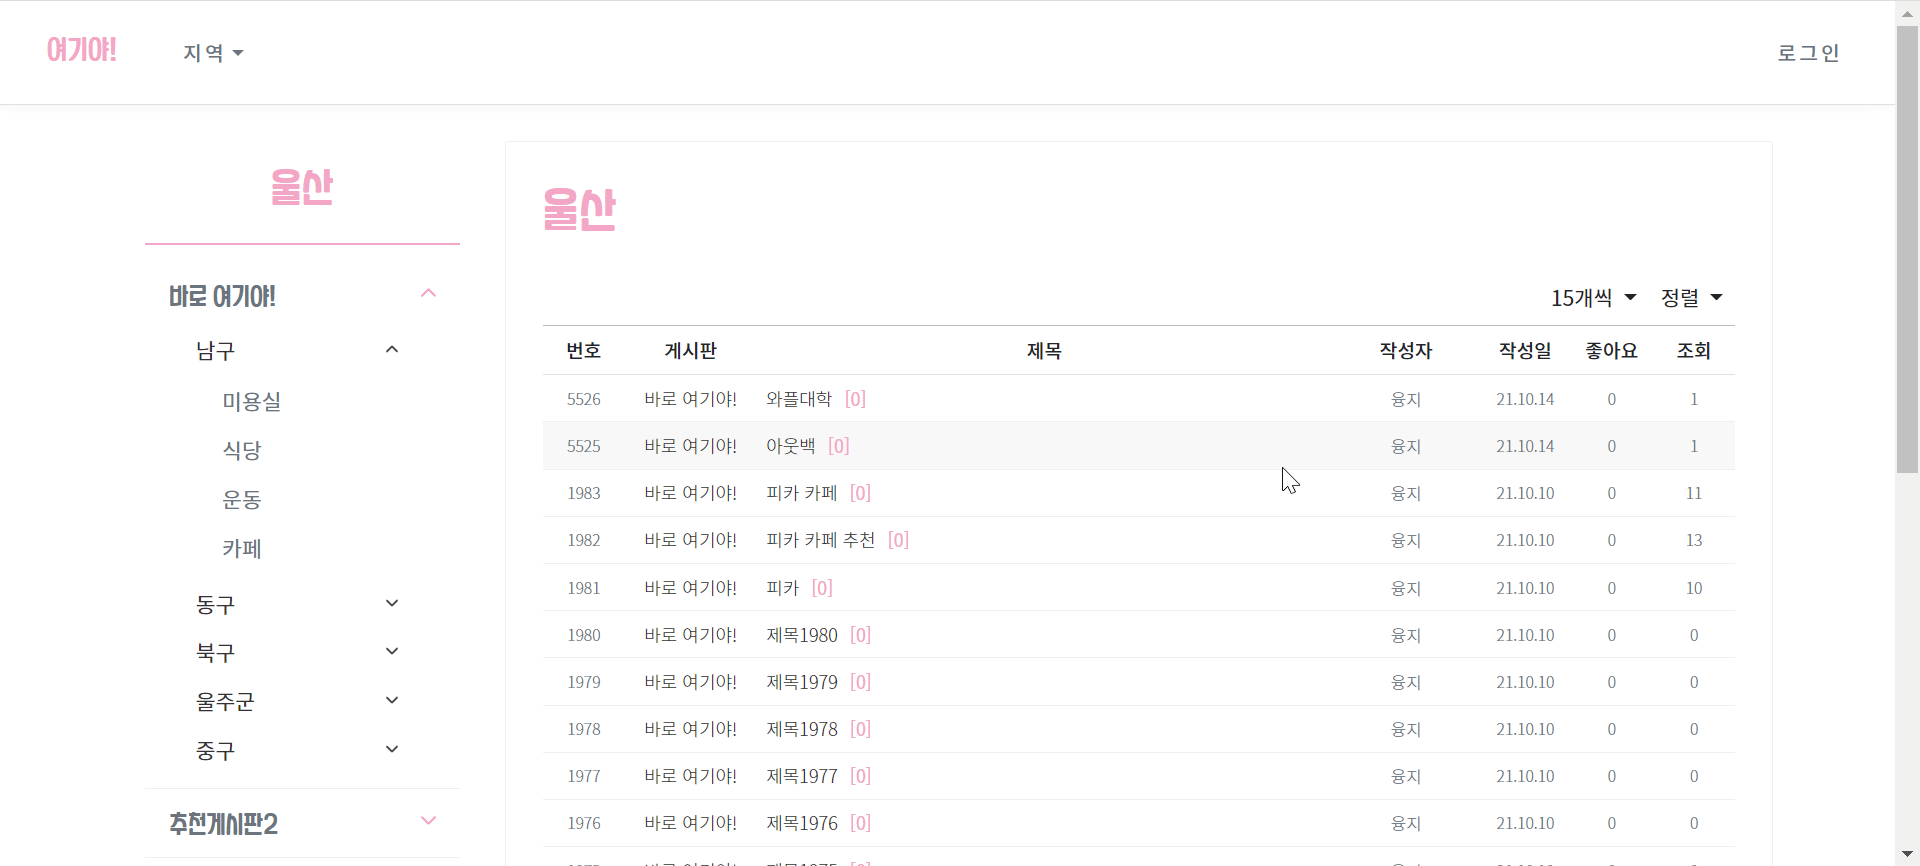
Task: Open the post titled 제목1979
Action: pyautogui.click(x=801, y=682)
